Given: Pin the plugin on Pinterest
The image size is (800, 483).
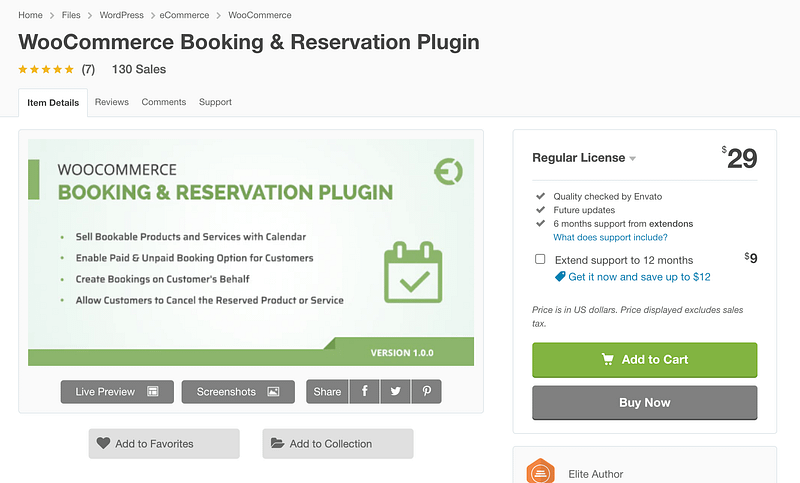Looking at the screenshot, I should point(426,392).
